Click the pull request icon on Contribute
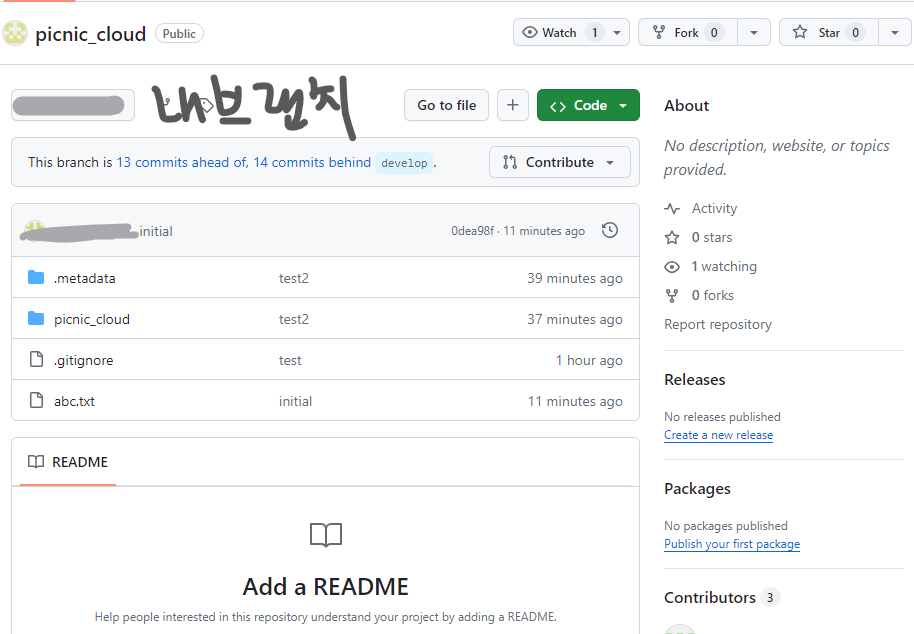 tap(509, 162)
